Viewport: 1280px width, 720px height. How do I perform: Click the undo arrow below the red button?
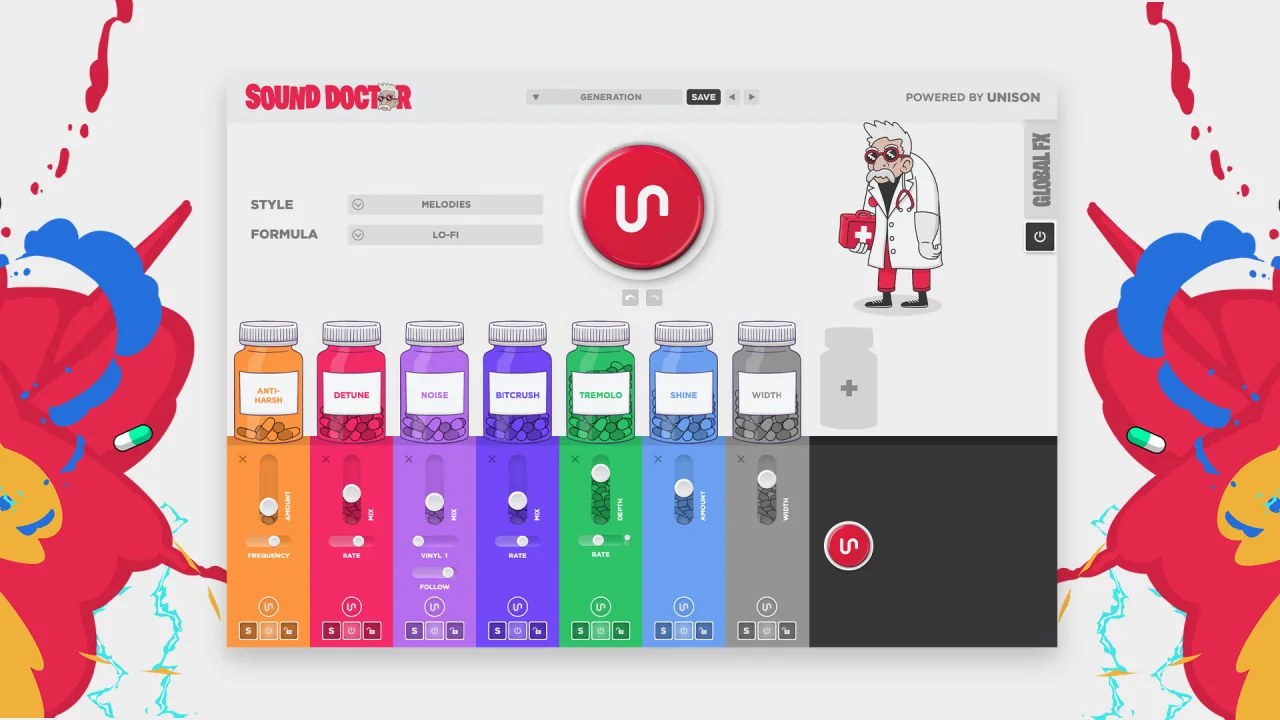tap(630, 297)
